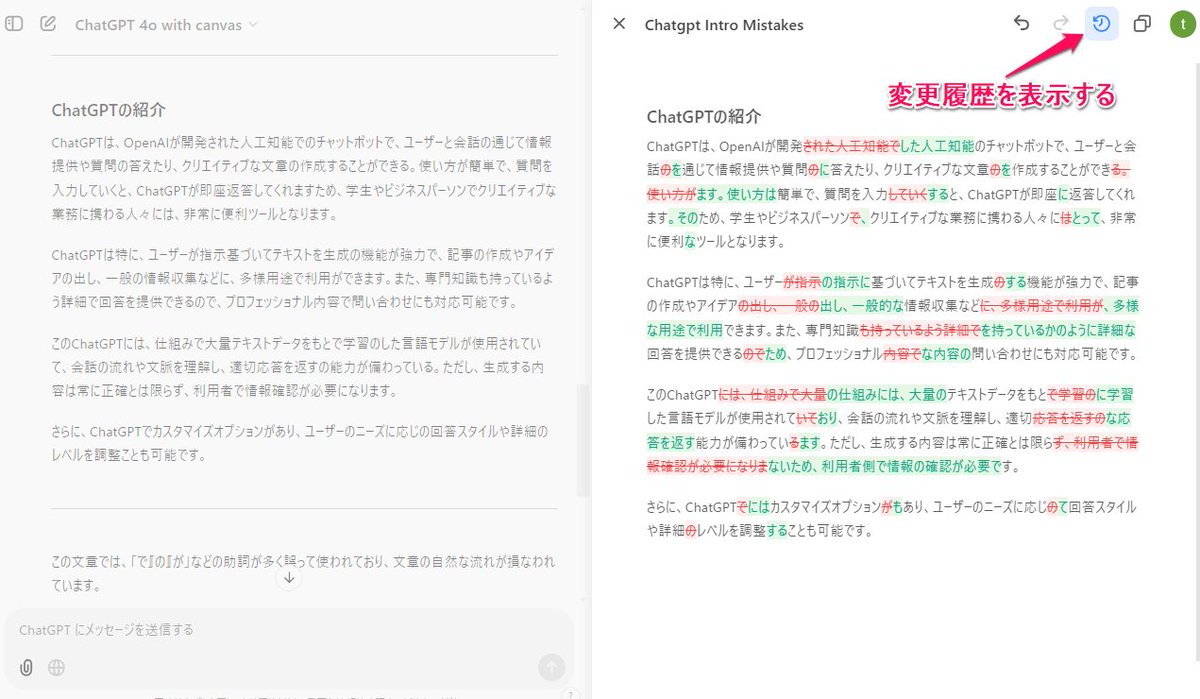The width and height of the screenshot is (1200, 699).
Task: Send the message with the arrow button
Action: click(x=552, y=667)
